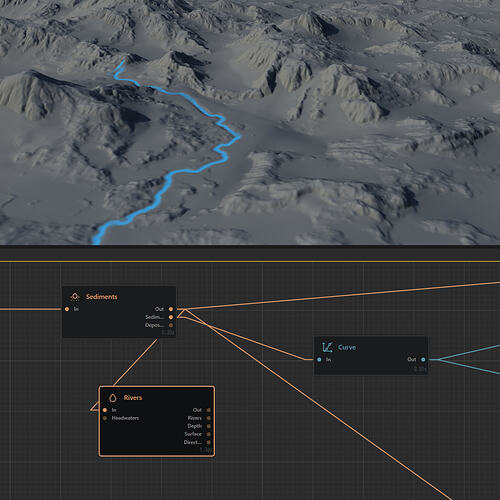Click the Rivers node Depth output port
This screenshot has height=500, width=500.
pyautogui.click(x=209, y=426)
